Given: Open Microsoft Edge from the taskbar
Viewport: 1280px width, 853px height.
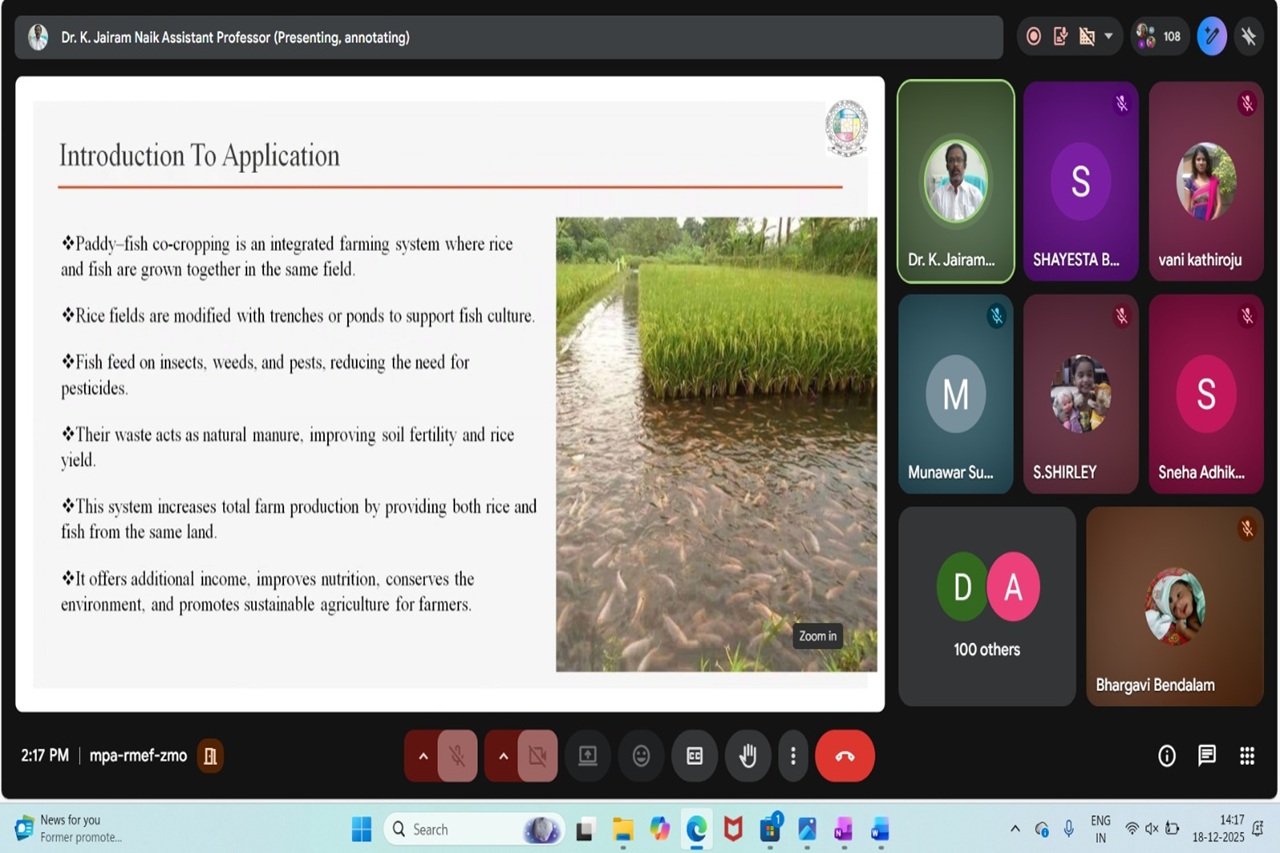Looking at the screenshot, I should [x=696, y=829].
